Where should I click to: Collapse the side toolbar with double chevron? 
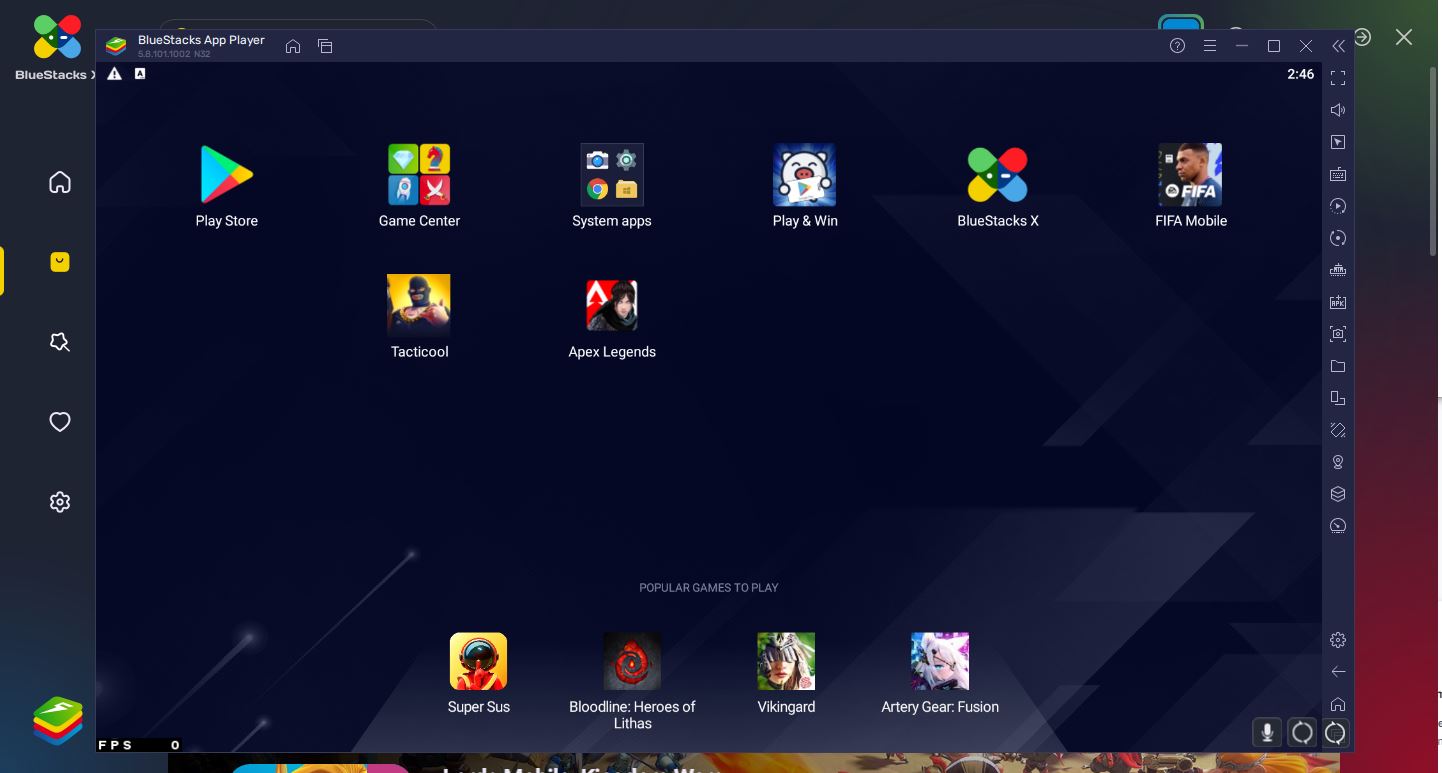1338,46
